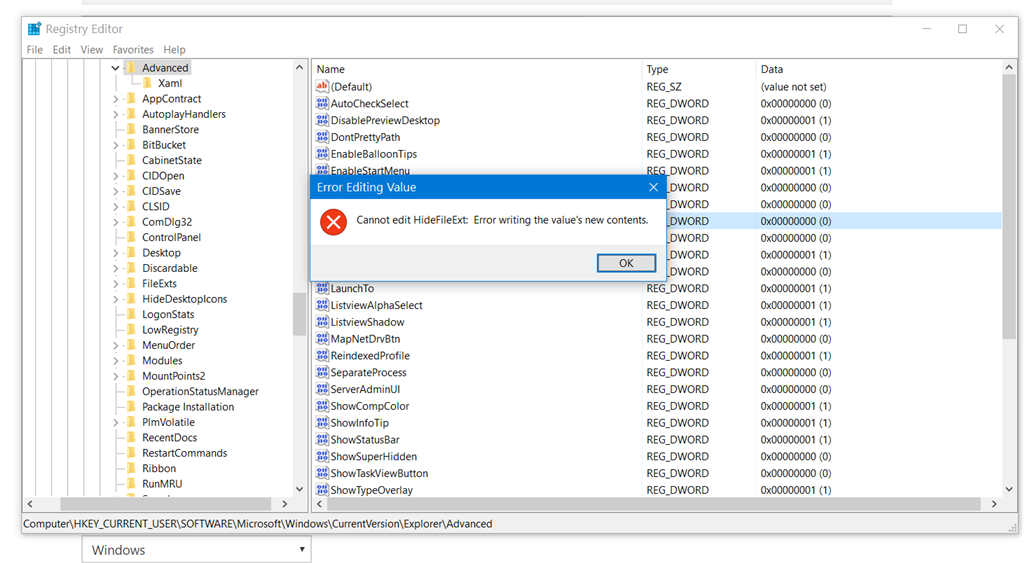Image resolution: width=1024 pixels, height=563 pixels.
Task: Expand the MountPoints2 key
Action: (x=115, y=376)
